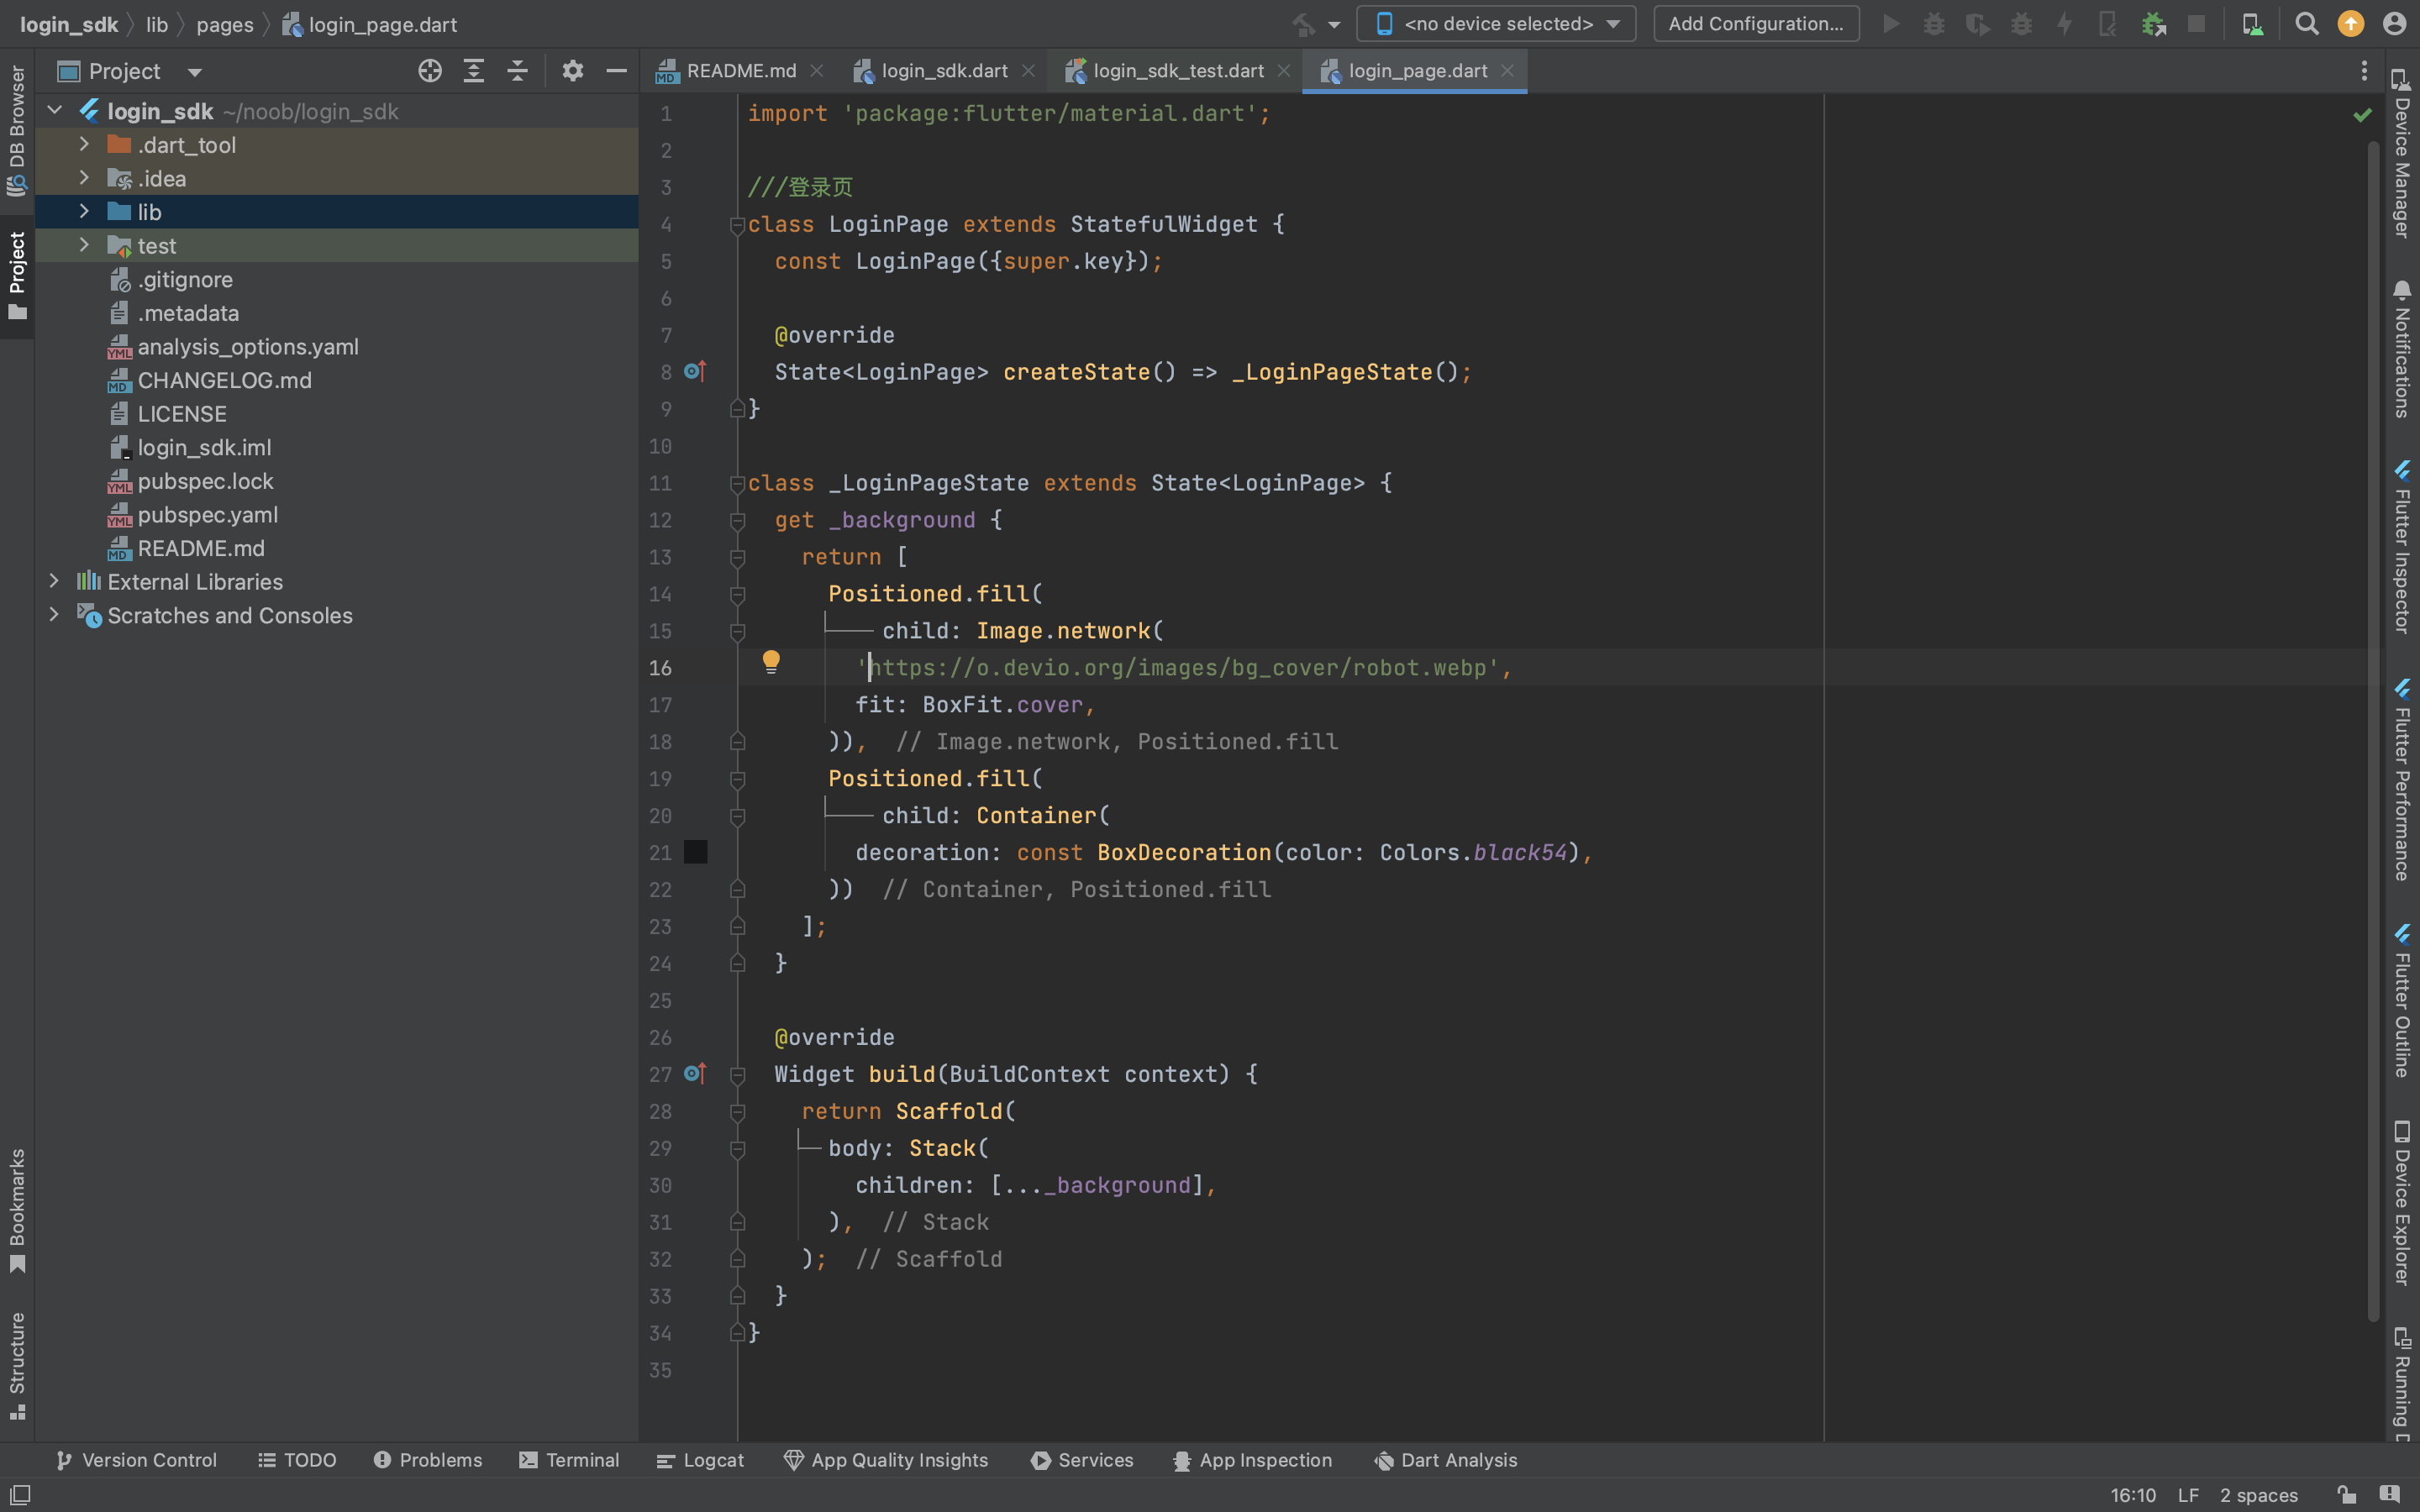Open Project panel gear options

pyautogui.click(x=572, y=71)
